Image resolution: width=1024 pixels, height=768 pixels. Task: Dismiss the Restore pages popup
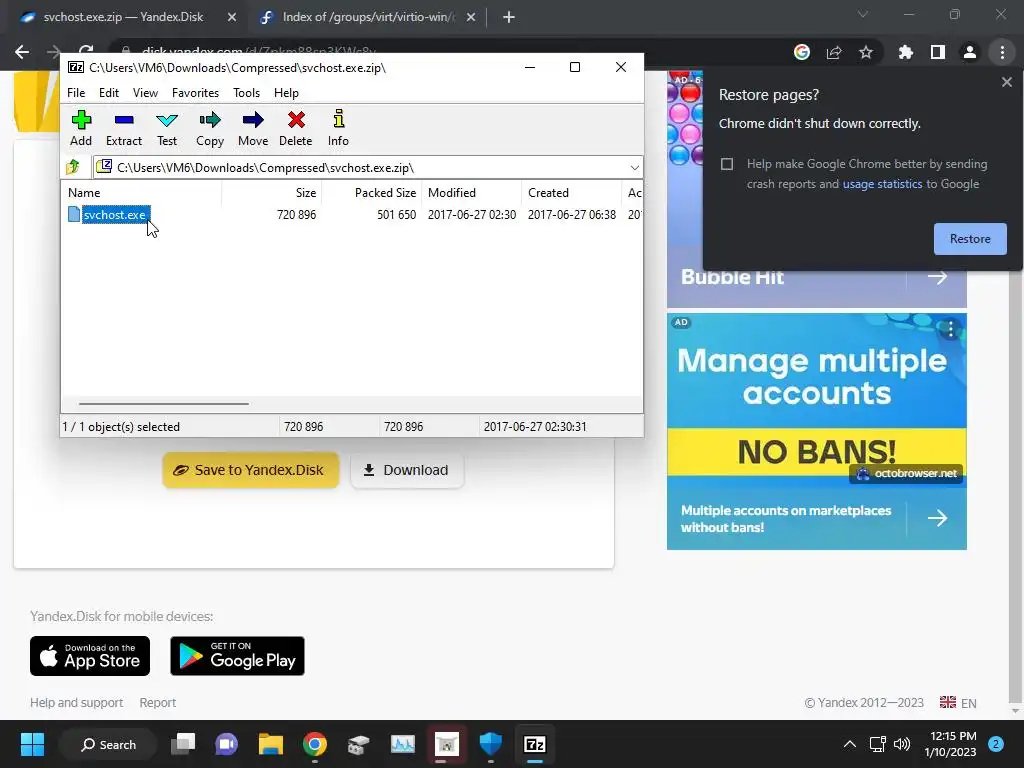(1006, 82)
